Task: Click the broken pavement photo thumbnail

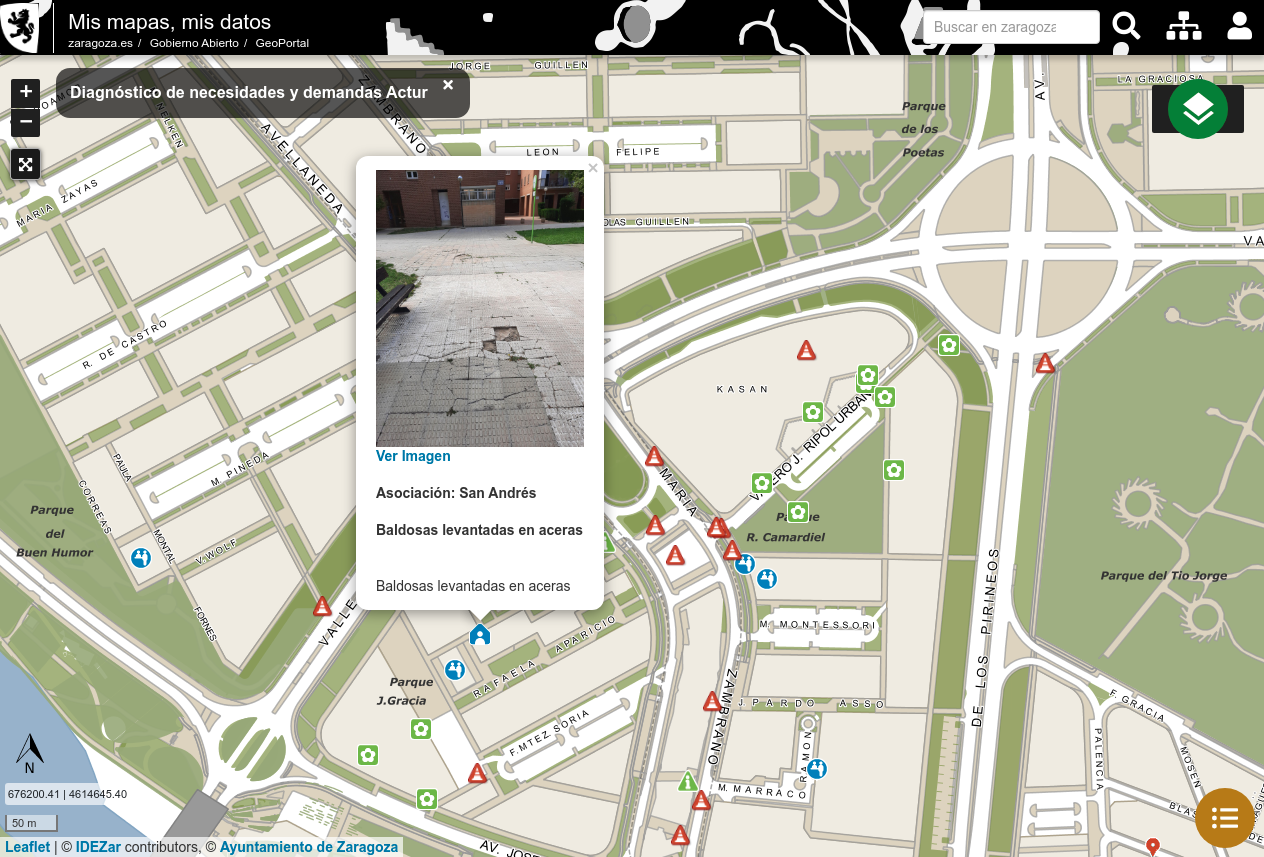Action: (480, 308)
